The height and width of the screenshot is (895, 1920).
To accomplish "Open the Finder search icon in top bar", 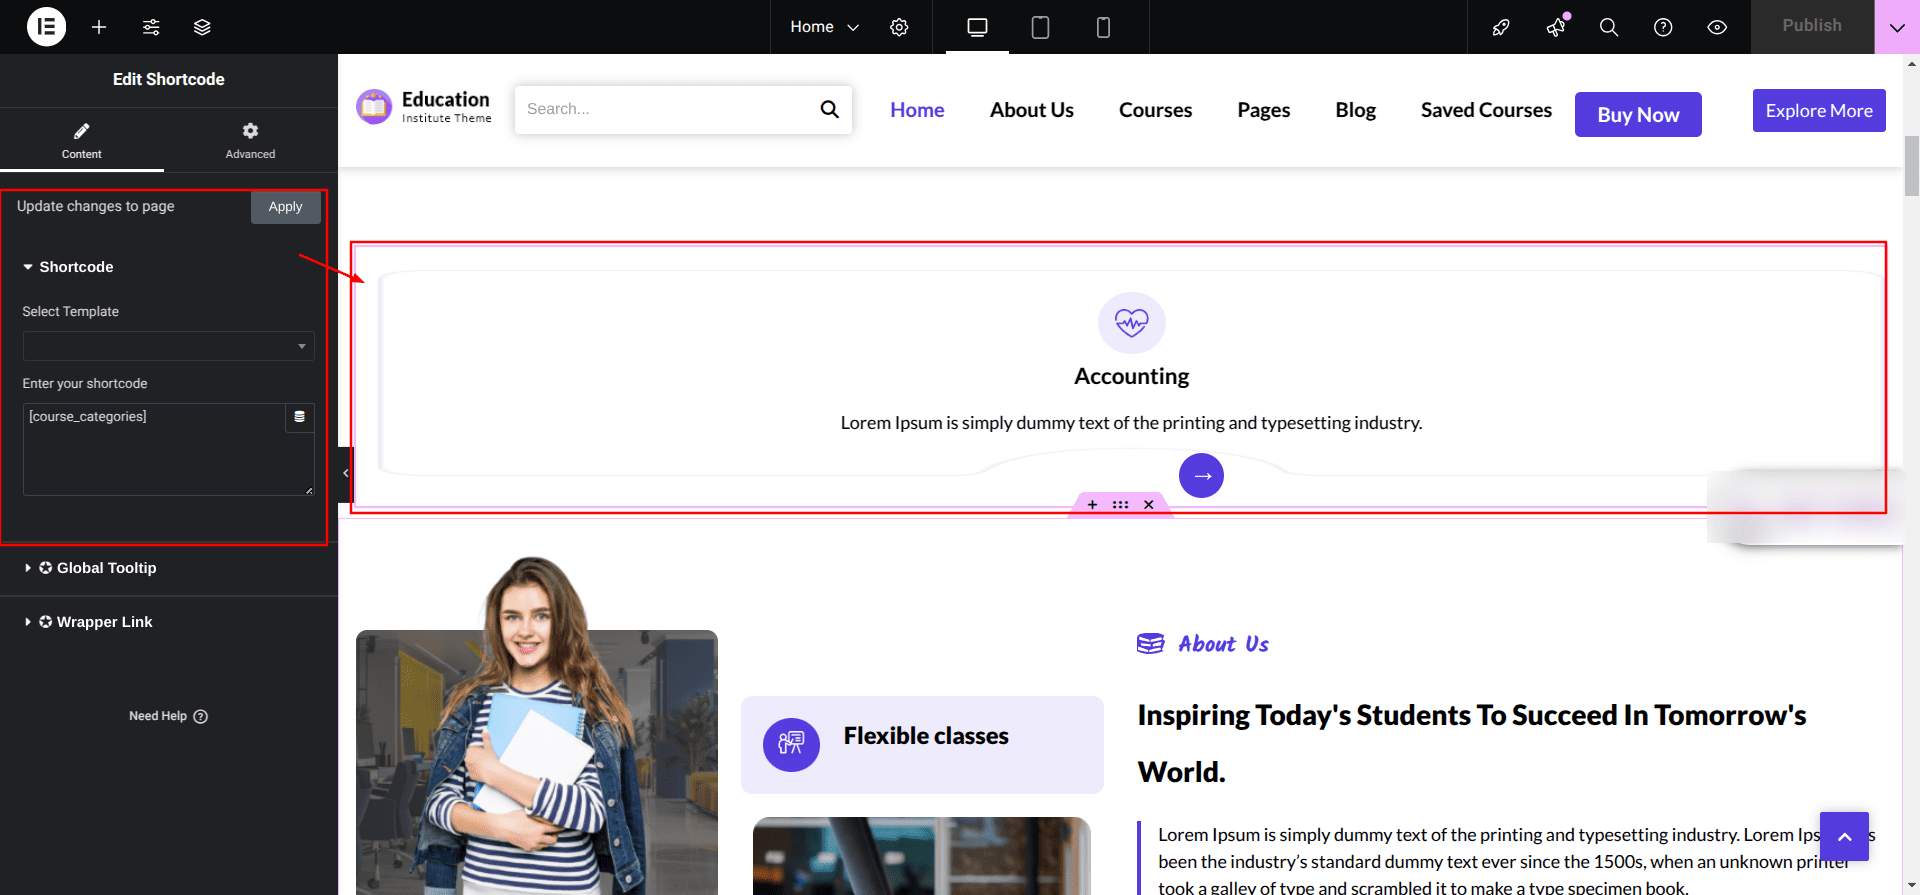I will 1609,27.
